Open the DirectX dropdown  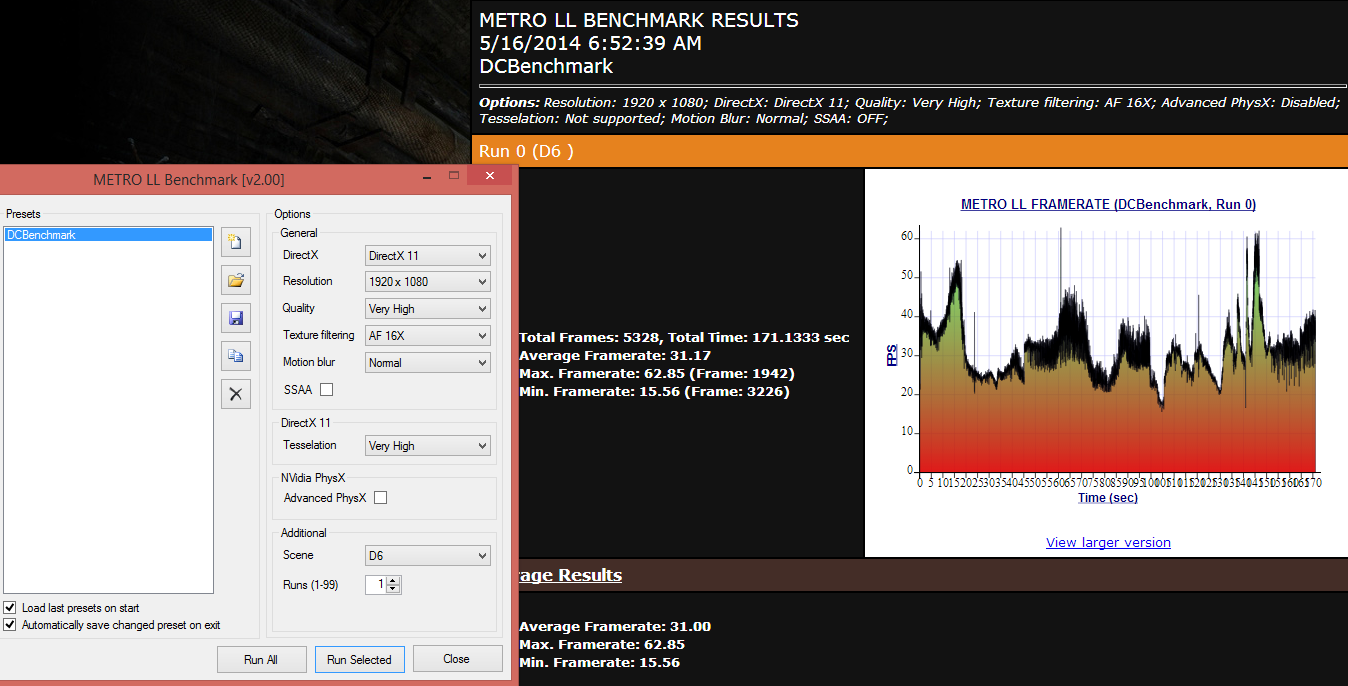pos(428,256)
